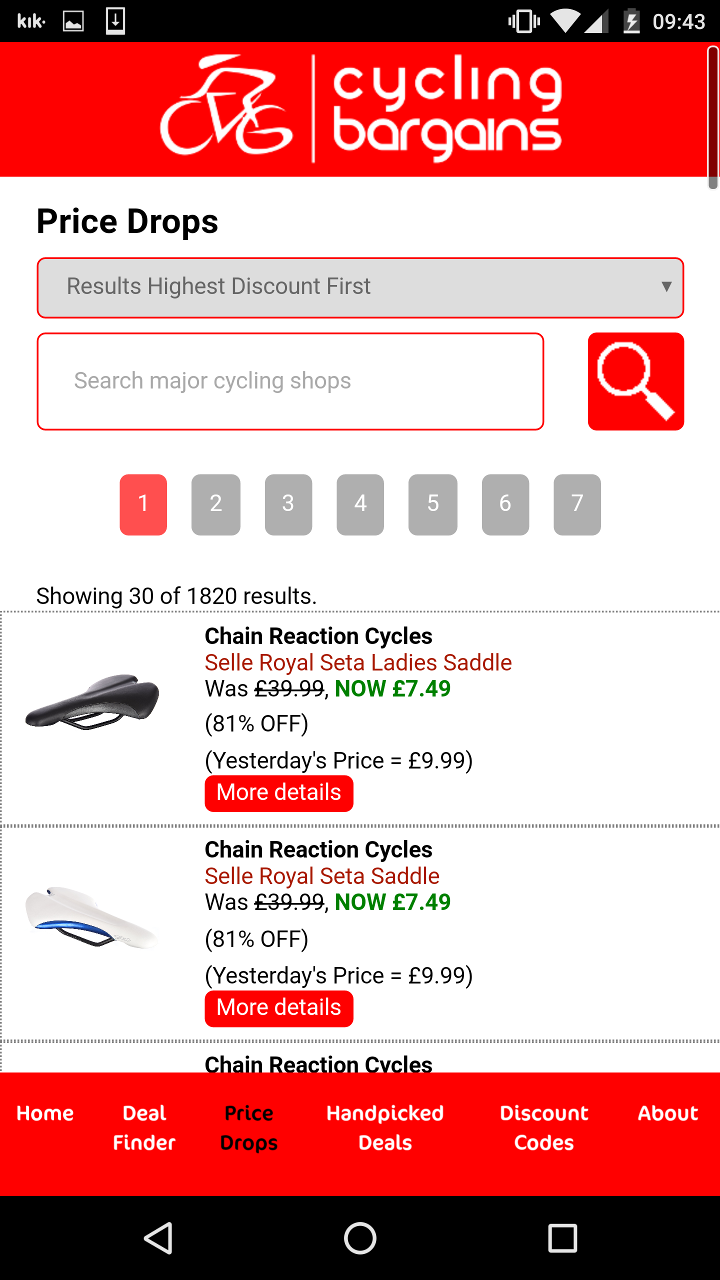This screenshot has width=720, height=1280.
Task: View More details for Seta Ladies Saddle
Action: pyautogui.click(x=279, y=793)
